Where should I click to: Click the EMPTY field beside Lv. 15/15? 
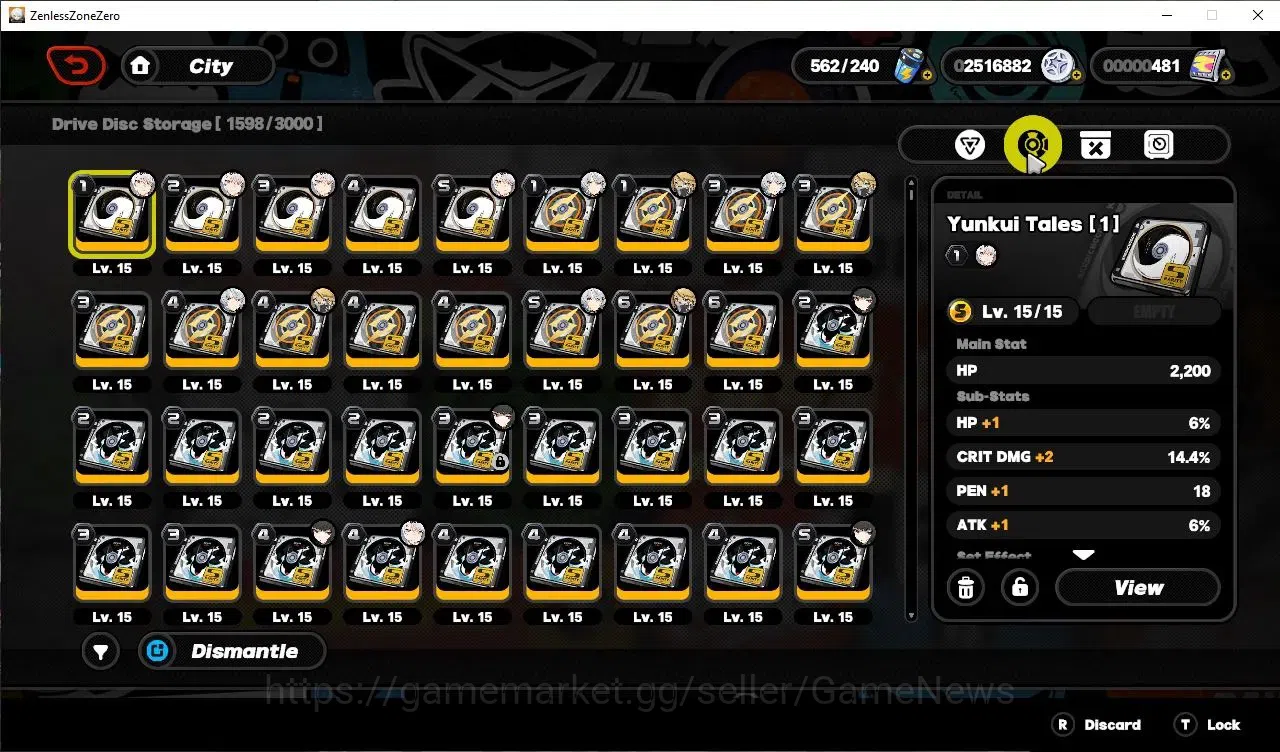(x=1154, y=311)
